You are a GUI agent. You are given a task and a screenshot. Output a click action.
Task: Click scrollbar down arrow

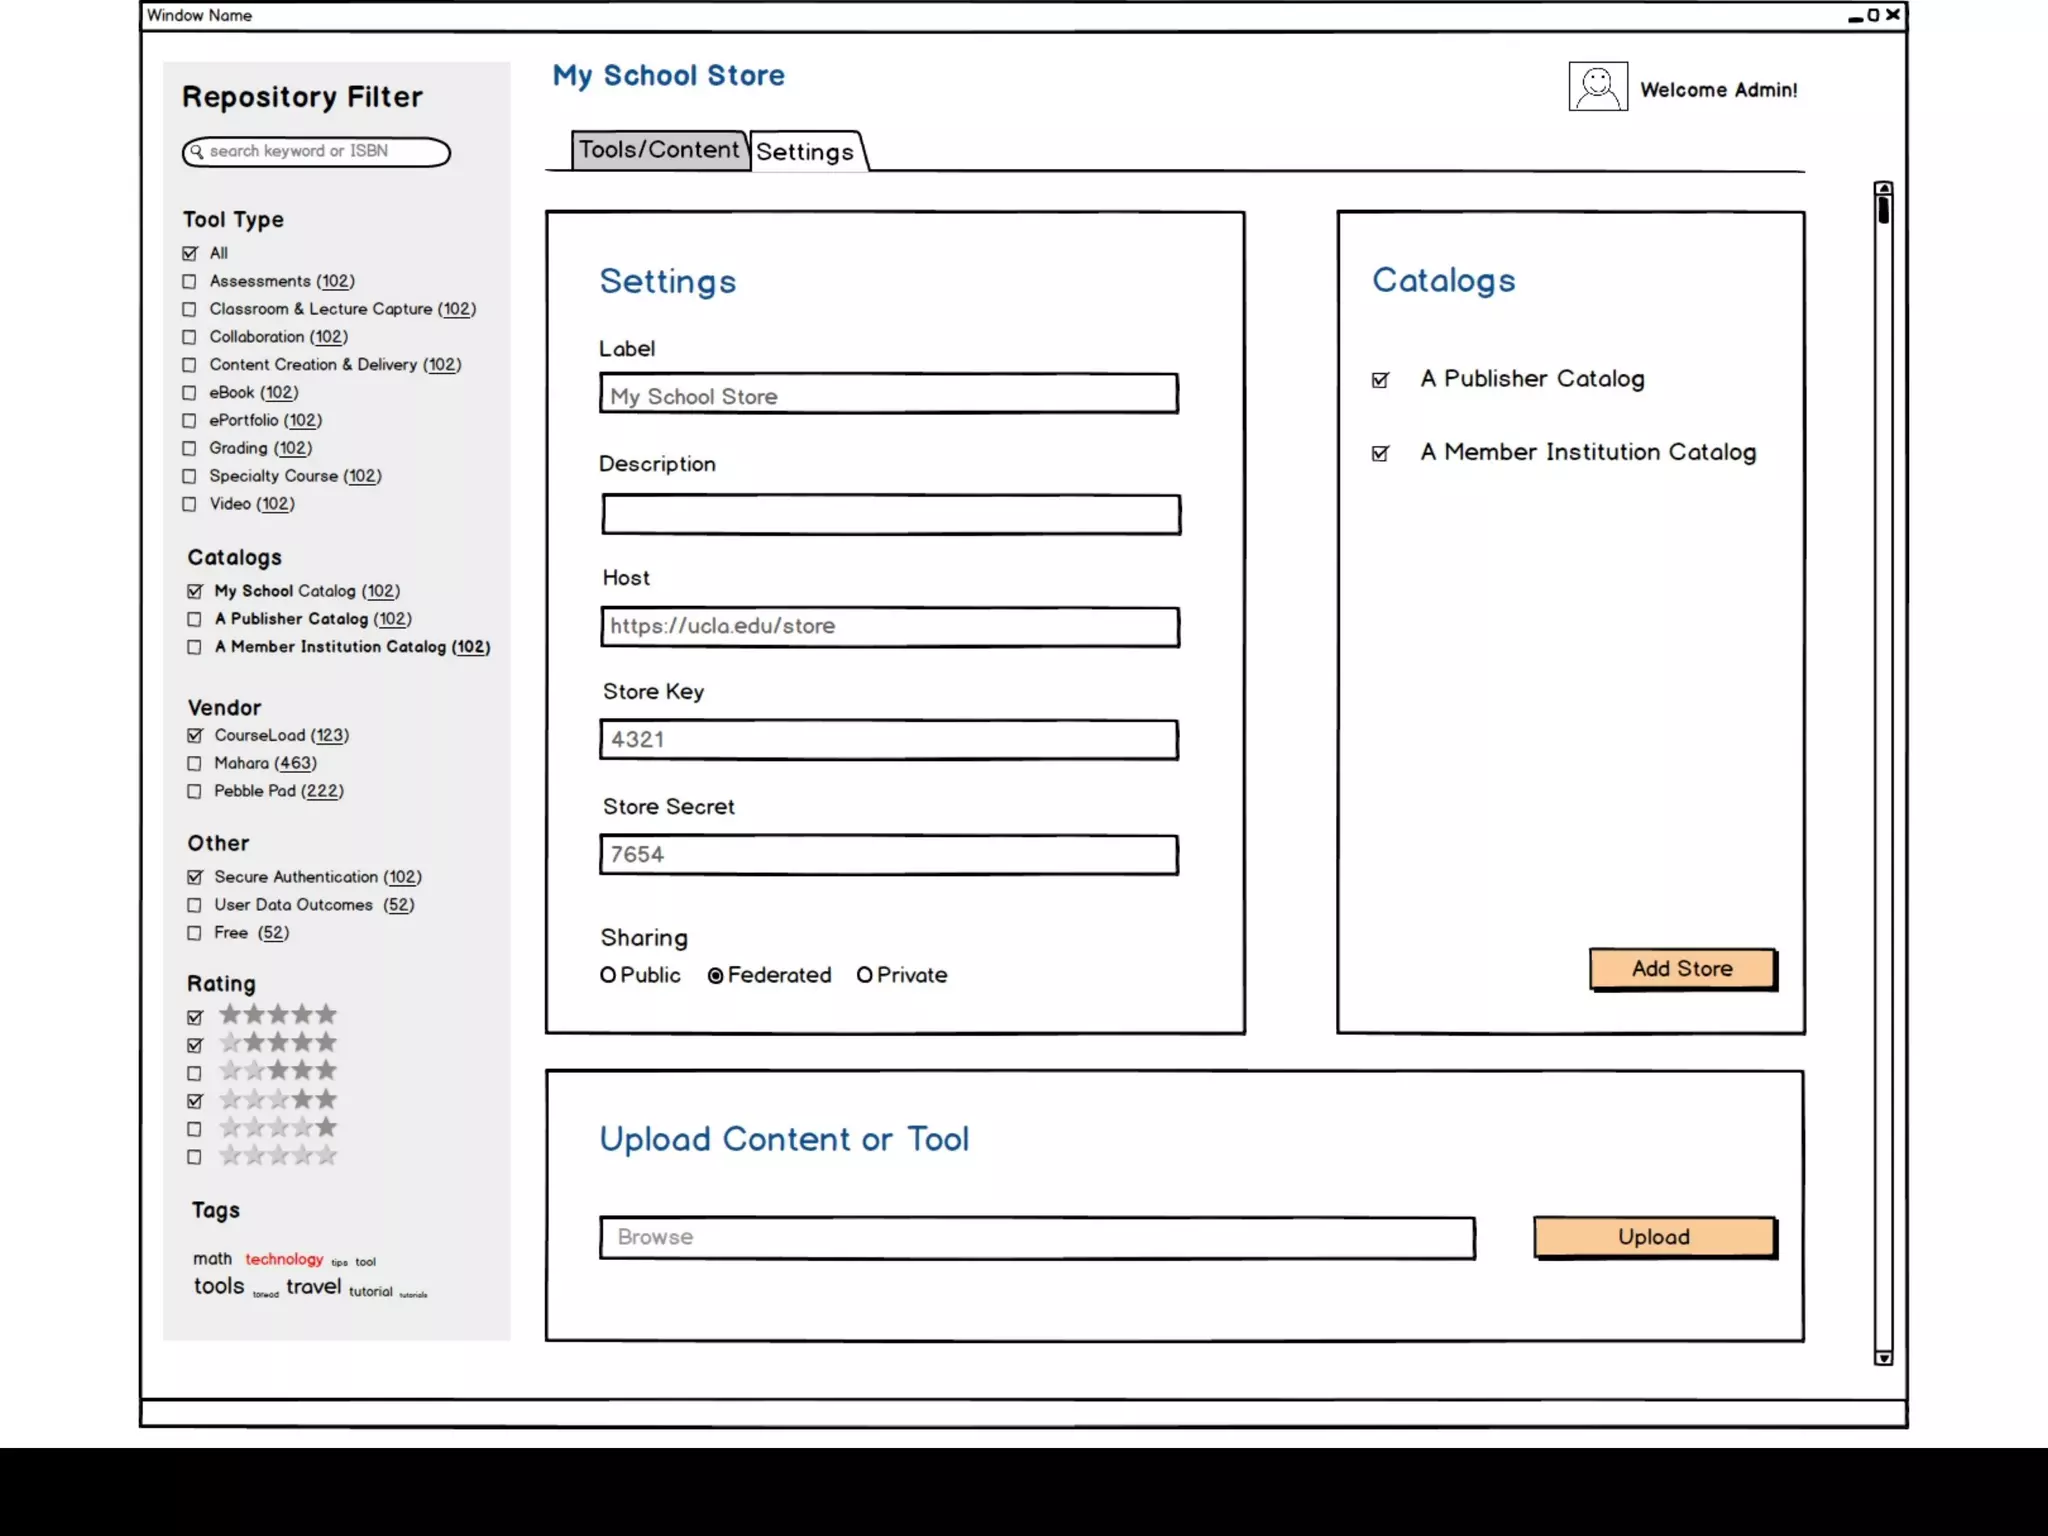1883,1357
